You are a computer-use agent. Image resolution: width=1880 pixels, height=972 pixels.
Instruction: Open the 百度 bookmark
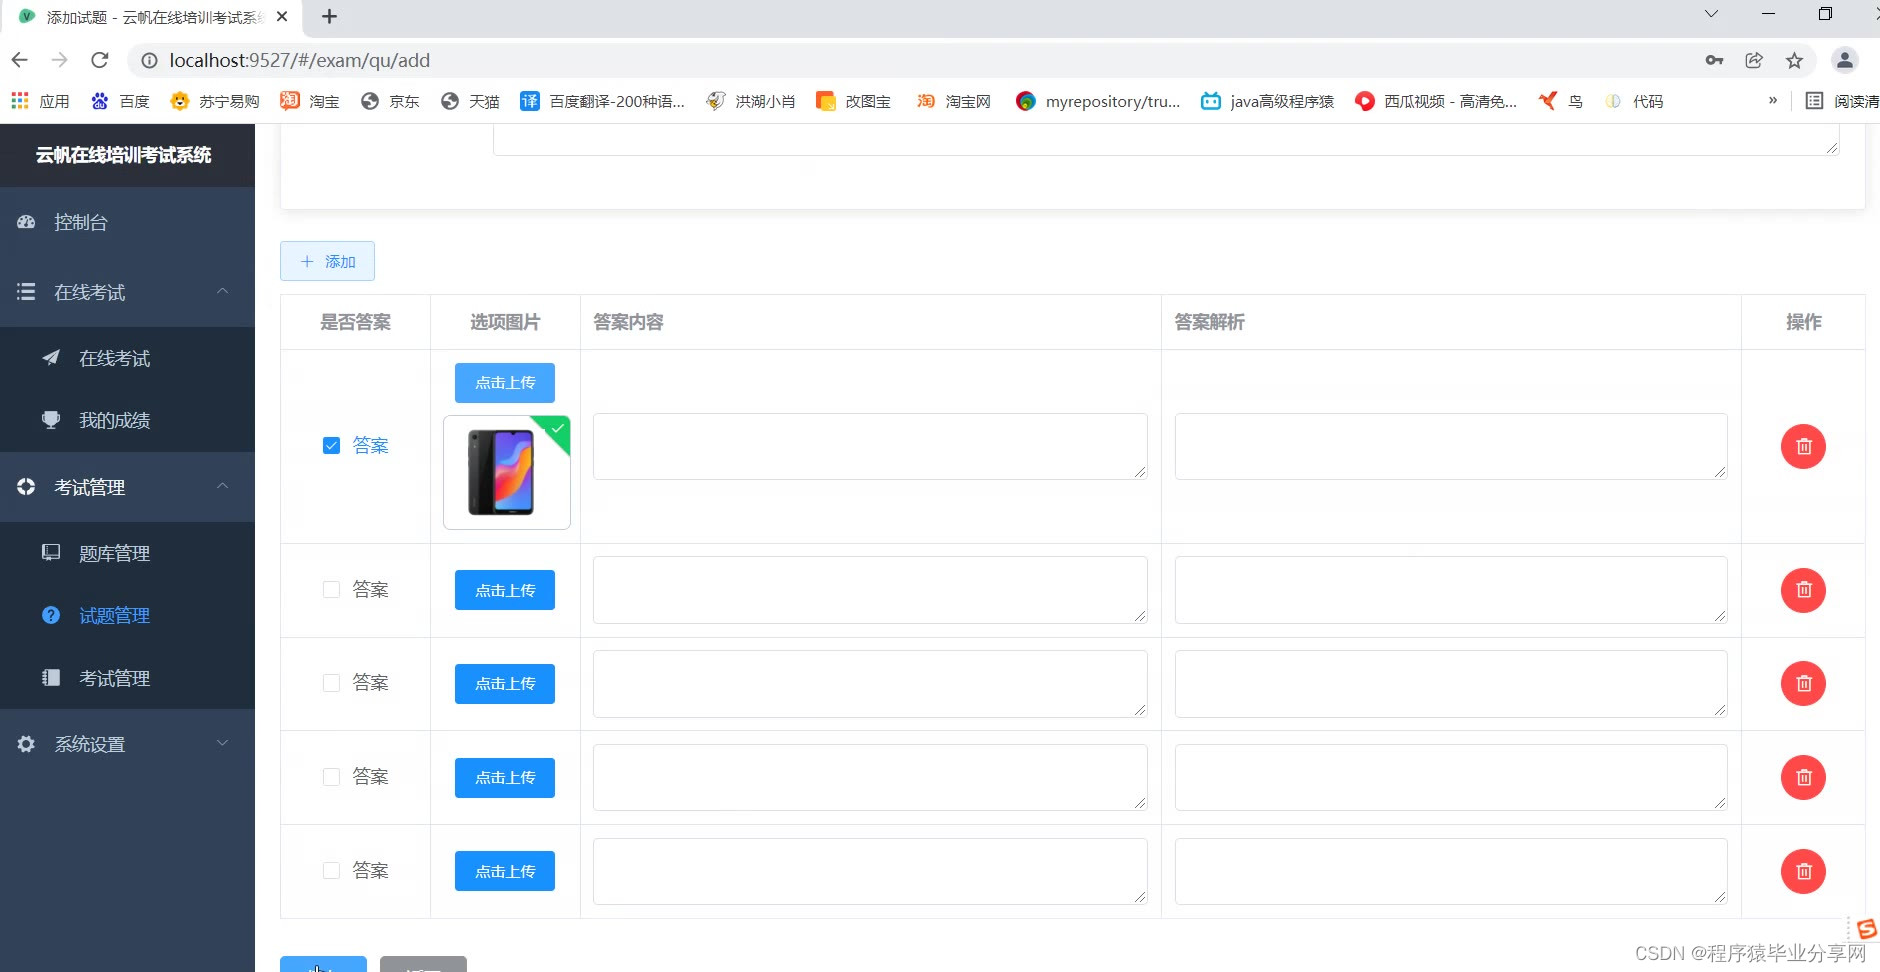[x=120, y=101]
